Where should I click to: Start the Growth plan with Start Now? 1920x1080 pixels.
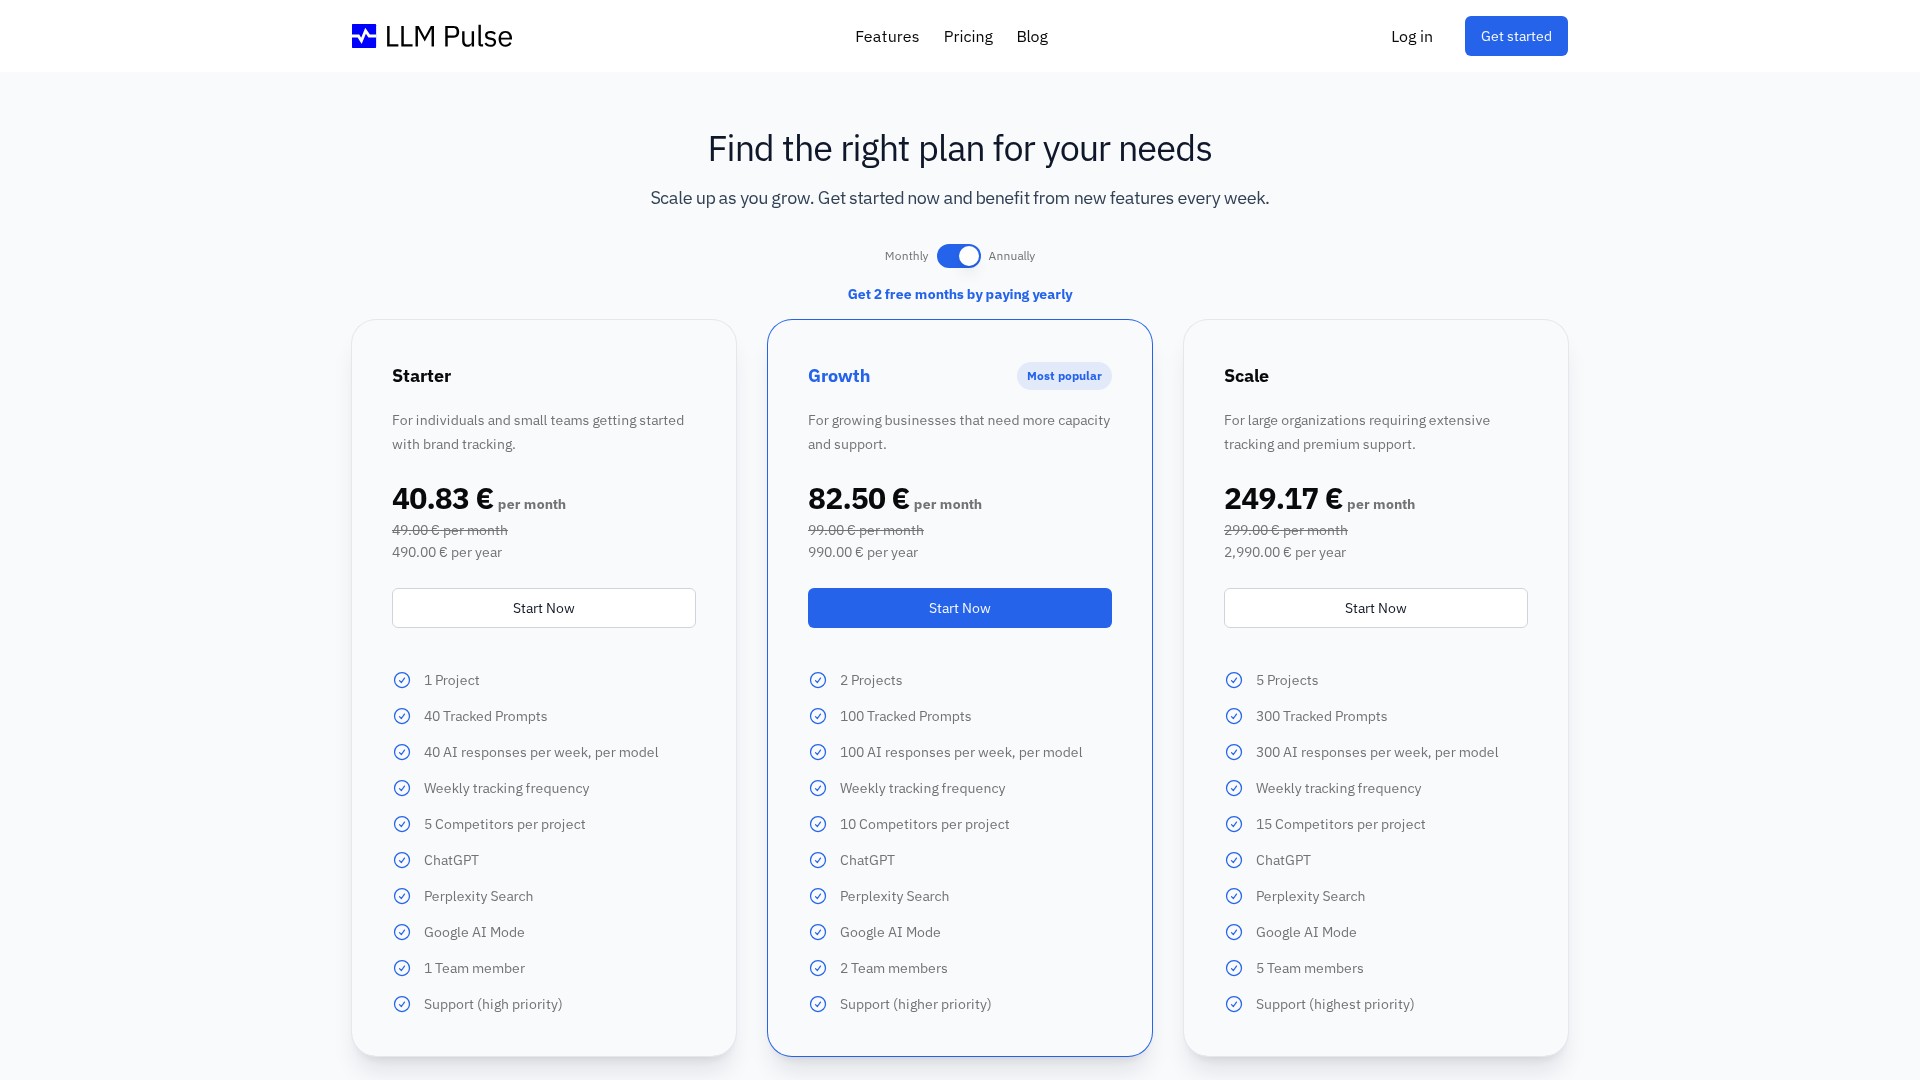point(960,608)
